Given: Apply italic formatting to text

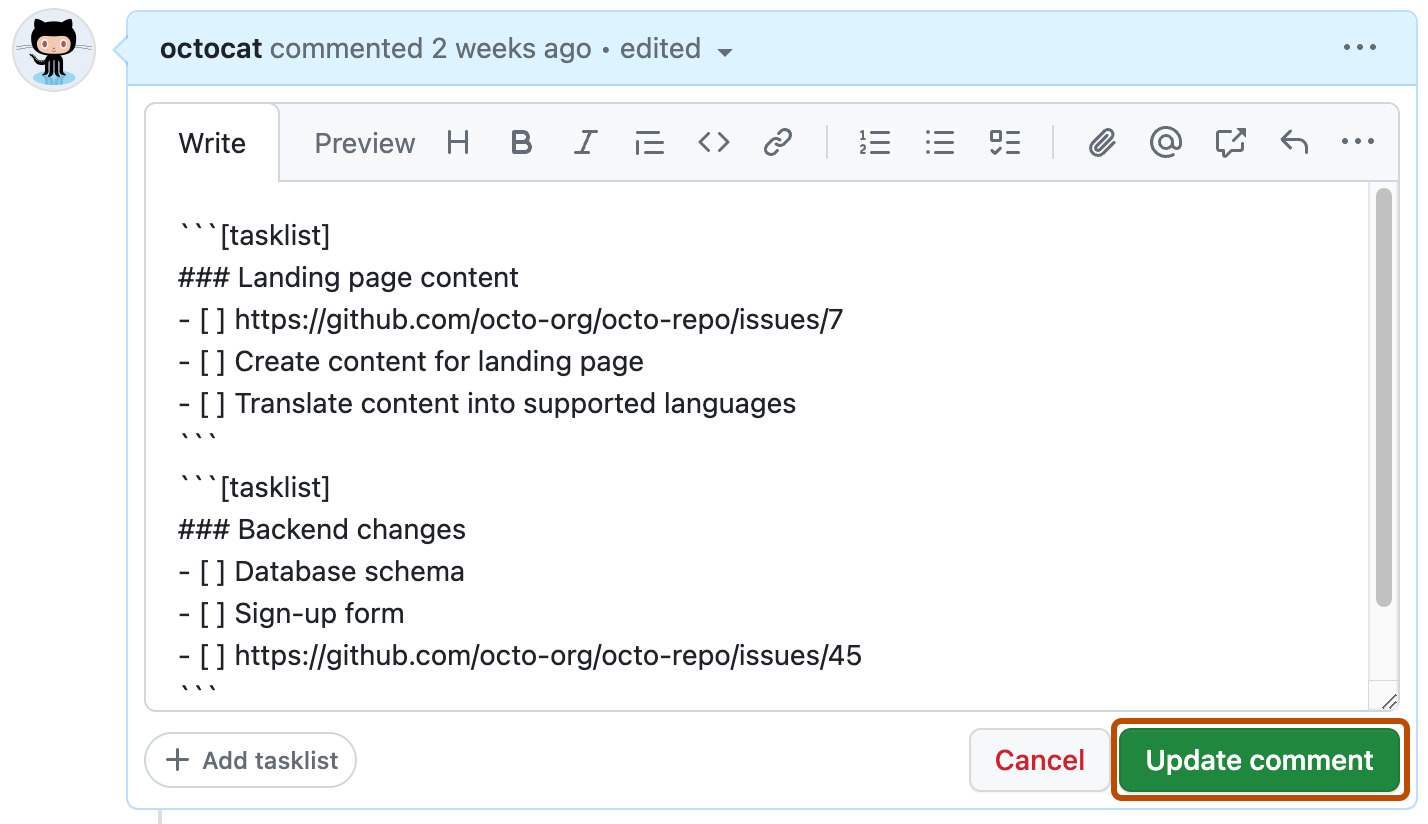Looking at the screenshot, I should click(585, 143).
